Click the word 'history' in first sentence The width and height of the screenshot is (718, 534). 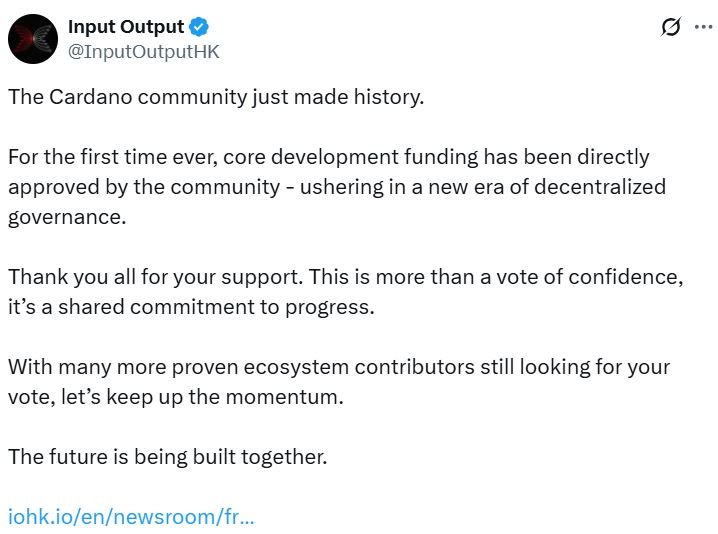pos(386,98)
